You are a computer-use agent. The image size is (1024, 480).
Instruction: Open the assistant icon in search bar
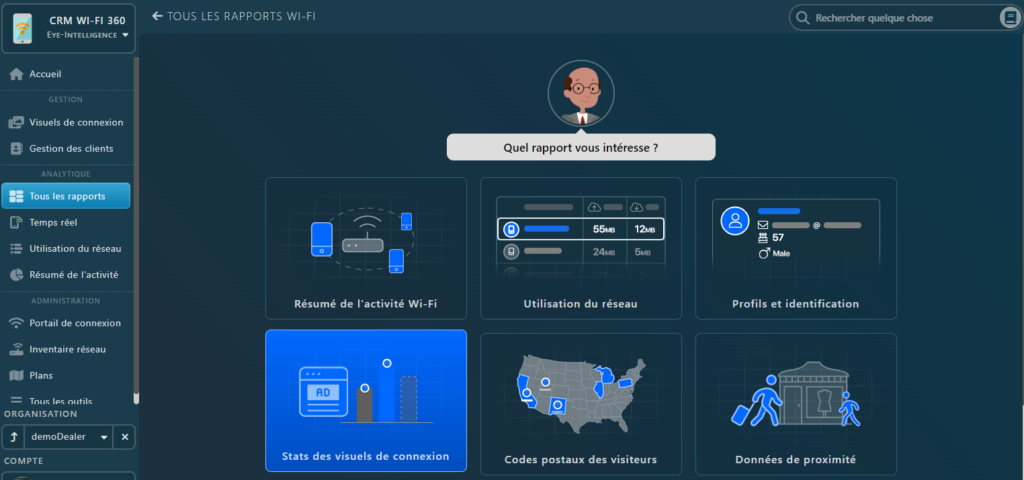(x=1009, y=18)
